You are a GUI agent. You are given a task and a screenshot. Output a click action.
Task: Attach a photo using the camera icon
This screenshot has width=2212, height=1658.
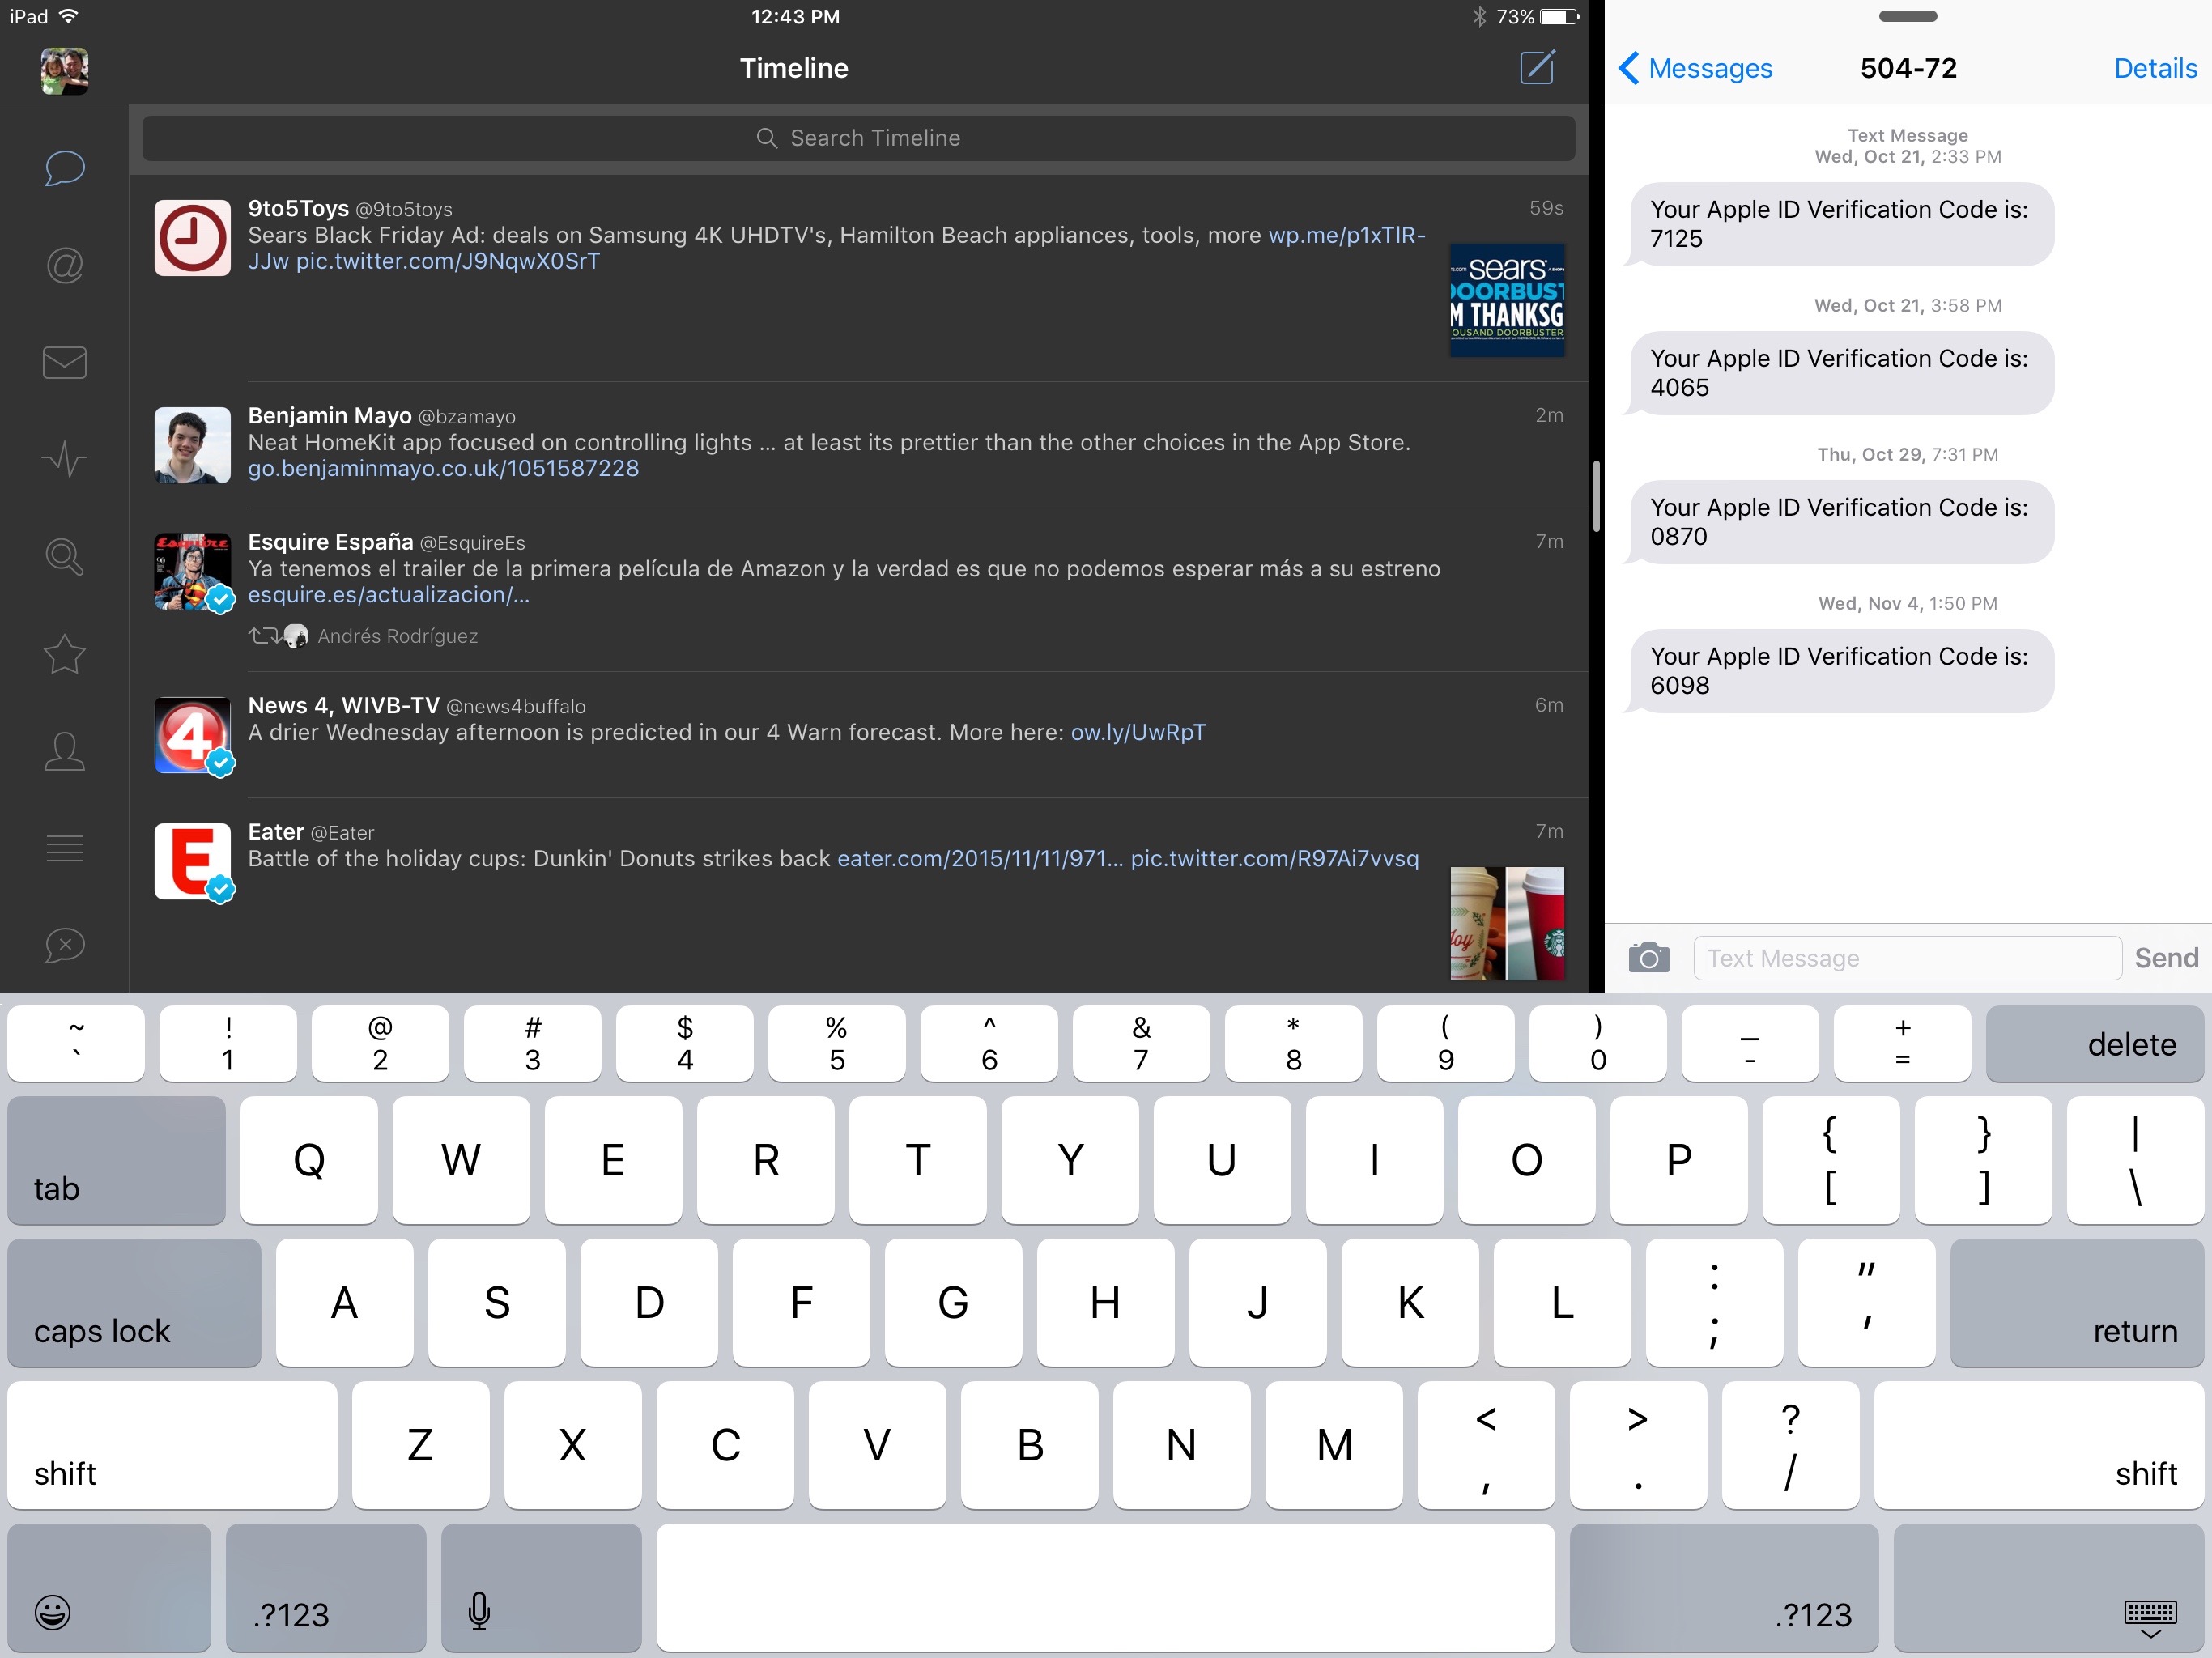[1649, 957]
